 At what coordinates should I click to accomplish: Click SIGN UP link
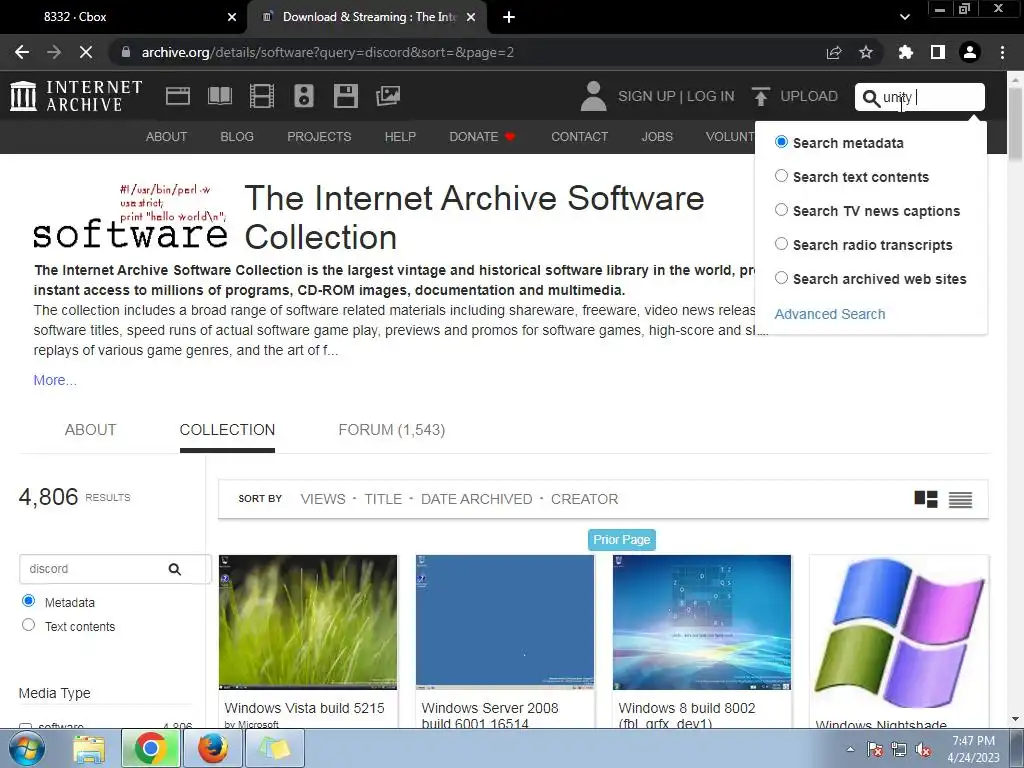pyautogui.click(x=647, y=96)
